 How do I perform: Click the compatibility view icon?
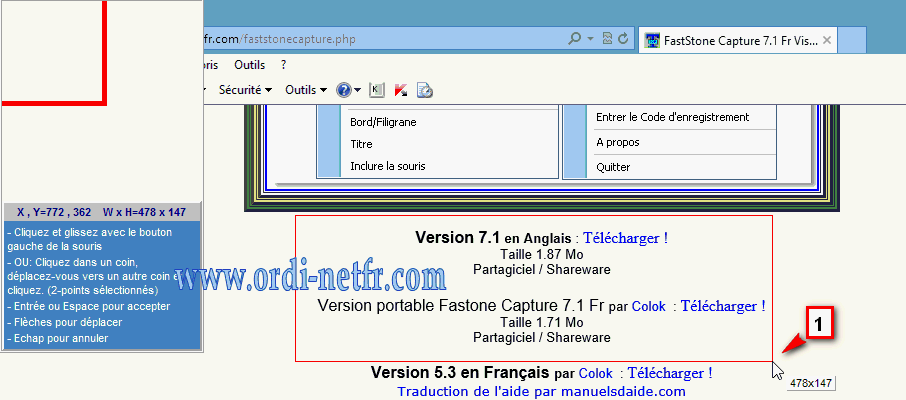(607, 39)
